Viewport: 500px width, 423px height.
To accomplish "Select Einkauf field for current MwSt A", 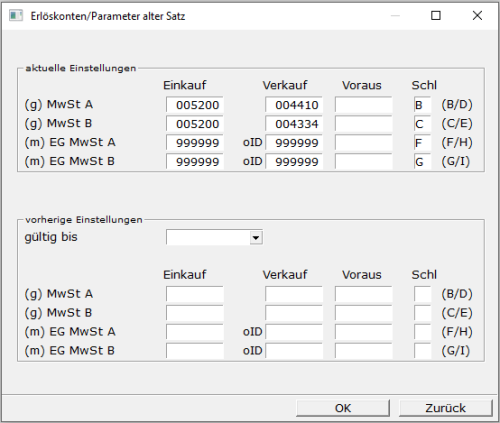I will point(195,105).
